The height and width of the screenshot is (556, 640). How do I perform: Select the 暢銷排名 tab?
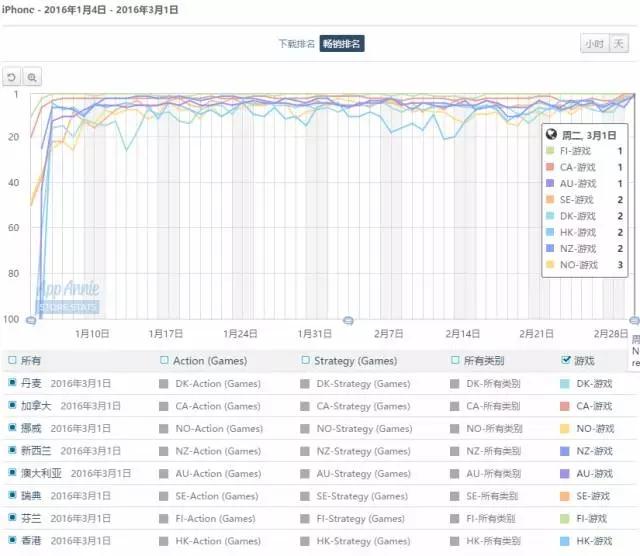(342, 44)
